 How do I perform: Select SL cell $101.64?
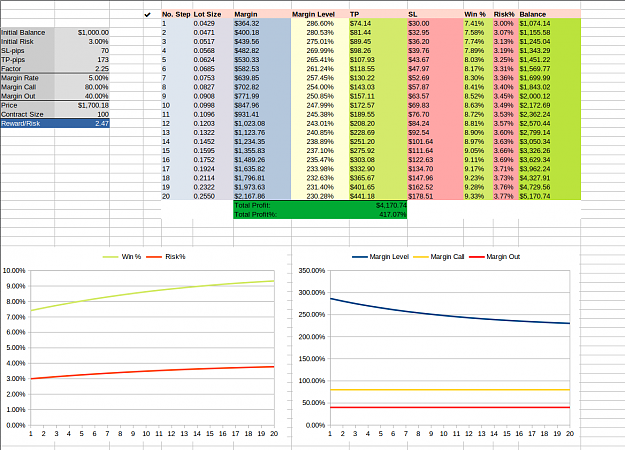click(x=435, y=141)
